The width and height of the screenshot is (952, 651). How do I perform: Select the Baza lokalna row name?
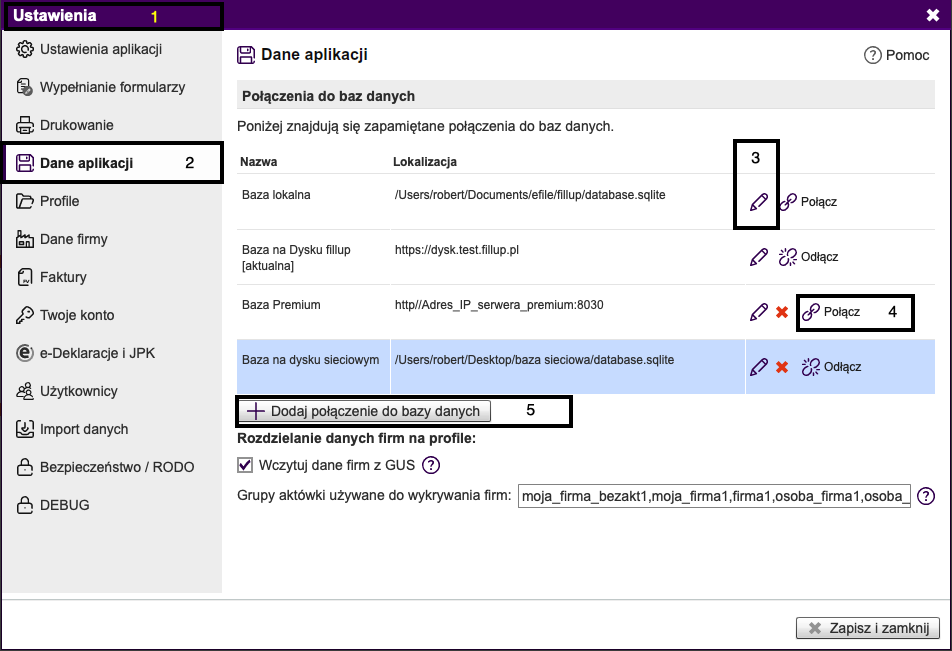point(276,195)
